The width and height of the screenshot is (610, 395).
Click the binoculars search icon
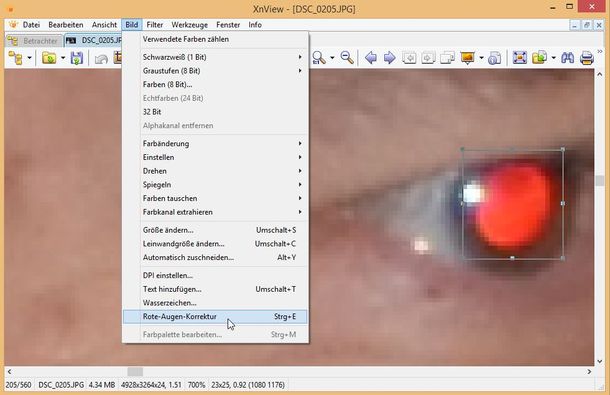pos(568,58)
